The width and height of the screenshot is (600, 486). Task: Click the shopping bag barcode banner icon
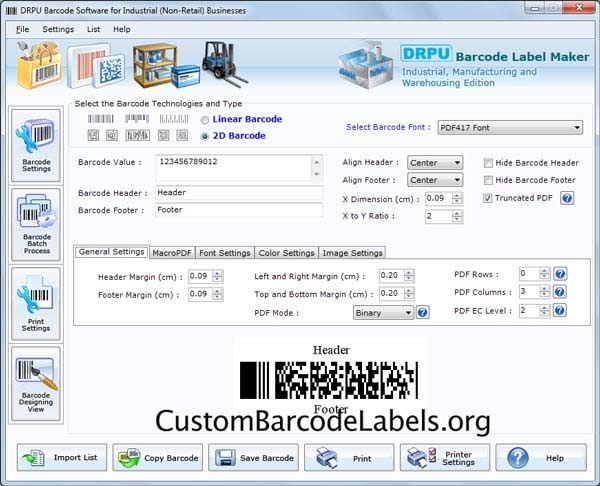tap(39, 65)
